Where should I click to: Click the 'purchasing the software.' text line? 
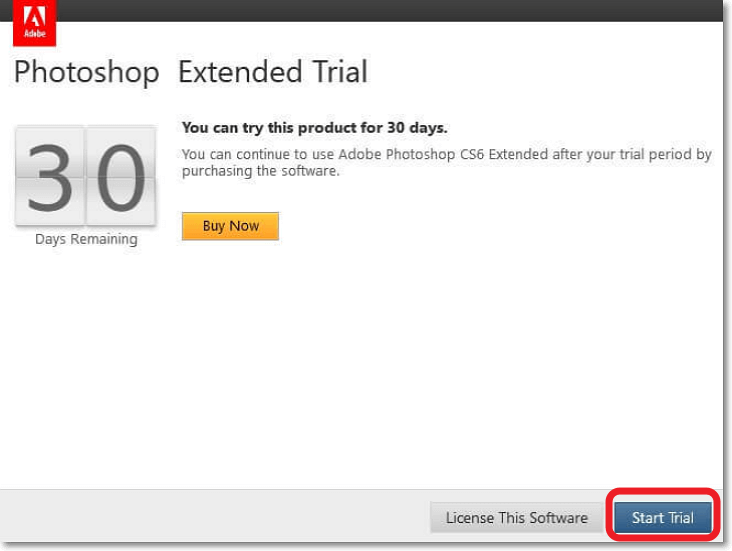point(260,171)
